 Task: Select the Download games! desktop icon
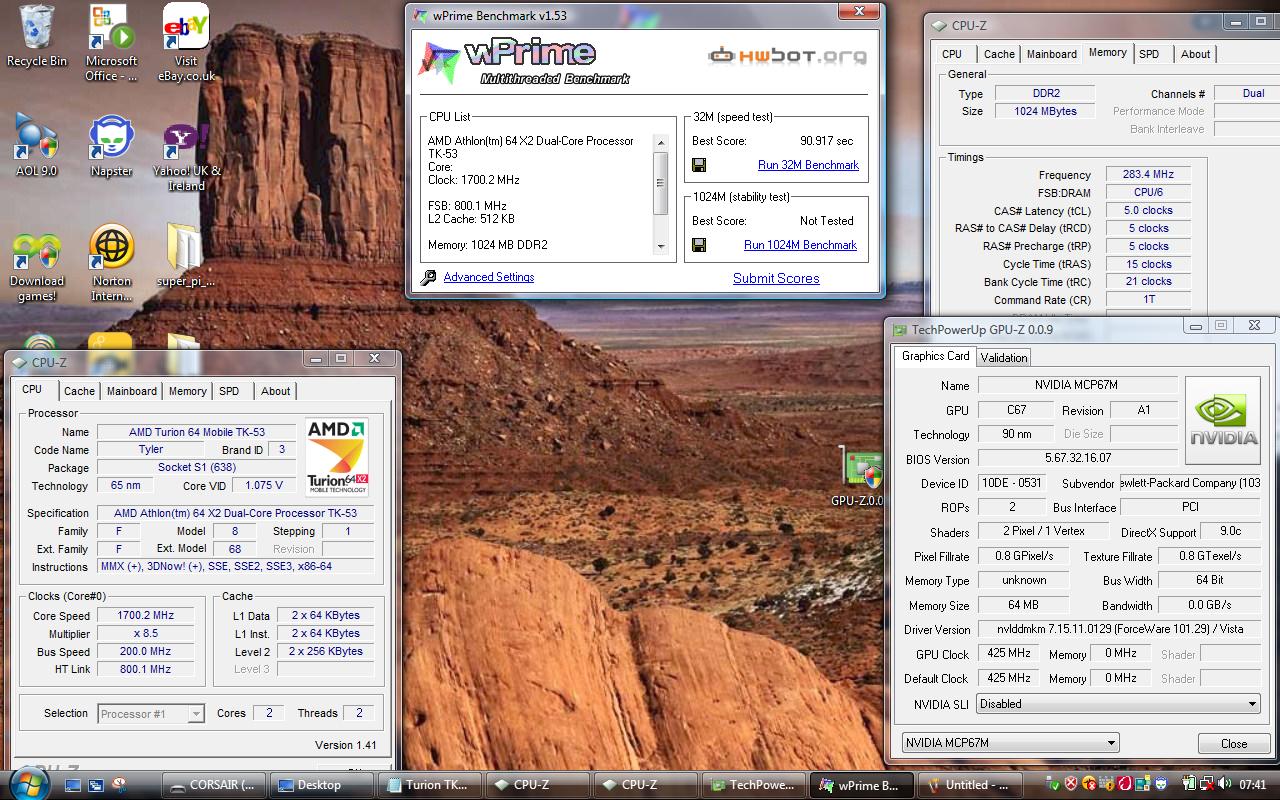coord(36,266)
